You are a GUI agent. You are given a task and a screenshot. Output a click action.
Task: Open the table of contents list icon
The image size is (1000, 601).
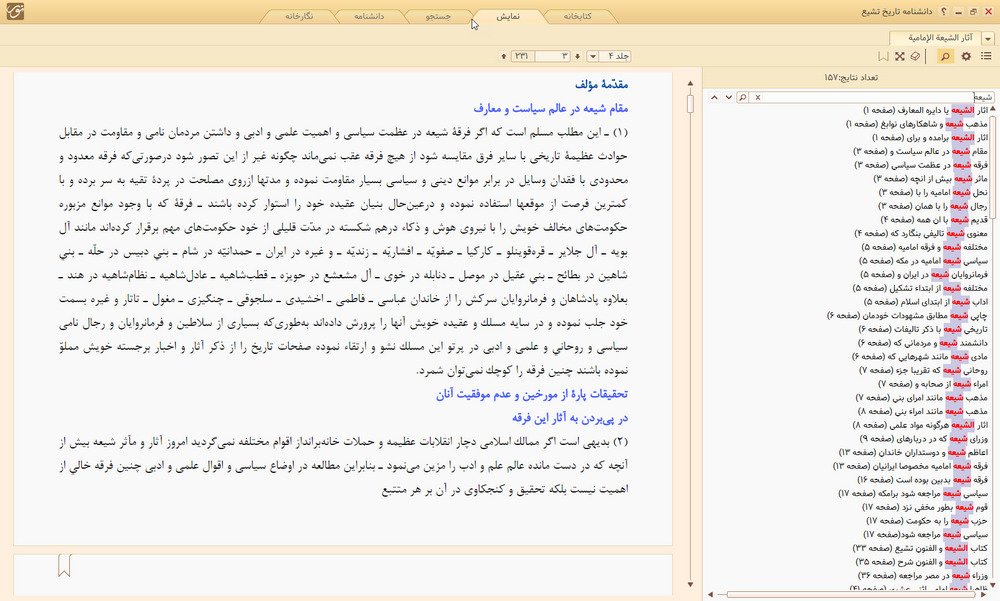point(986,56)
